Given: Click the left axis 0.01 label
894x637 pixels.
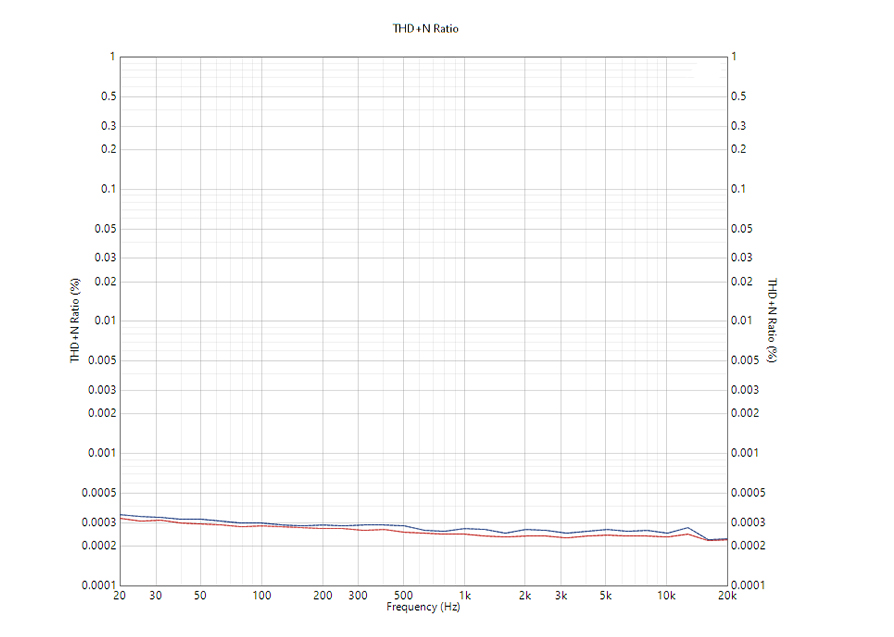Looking at the screenshot, I should click(105, 320).
